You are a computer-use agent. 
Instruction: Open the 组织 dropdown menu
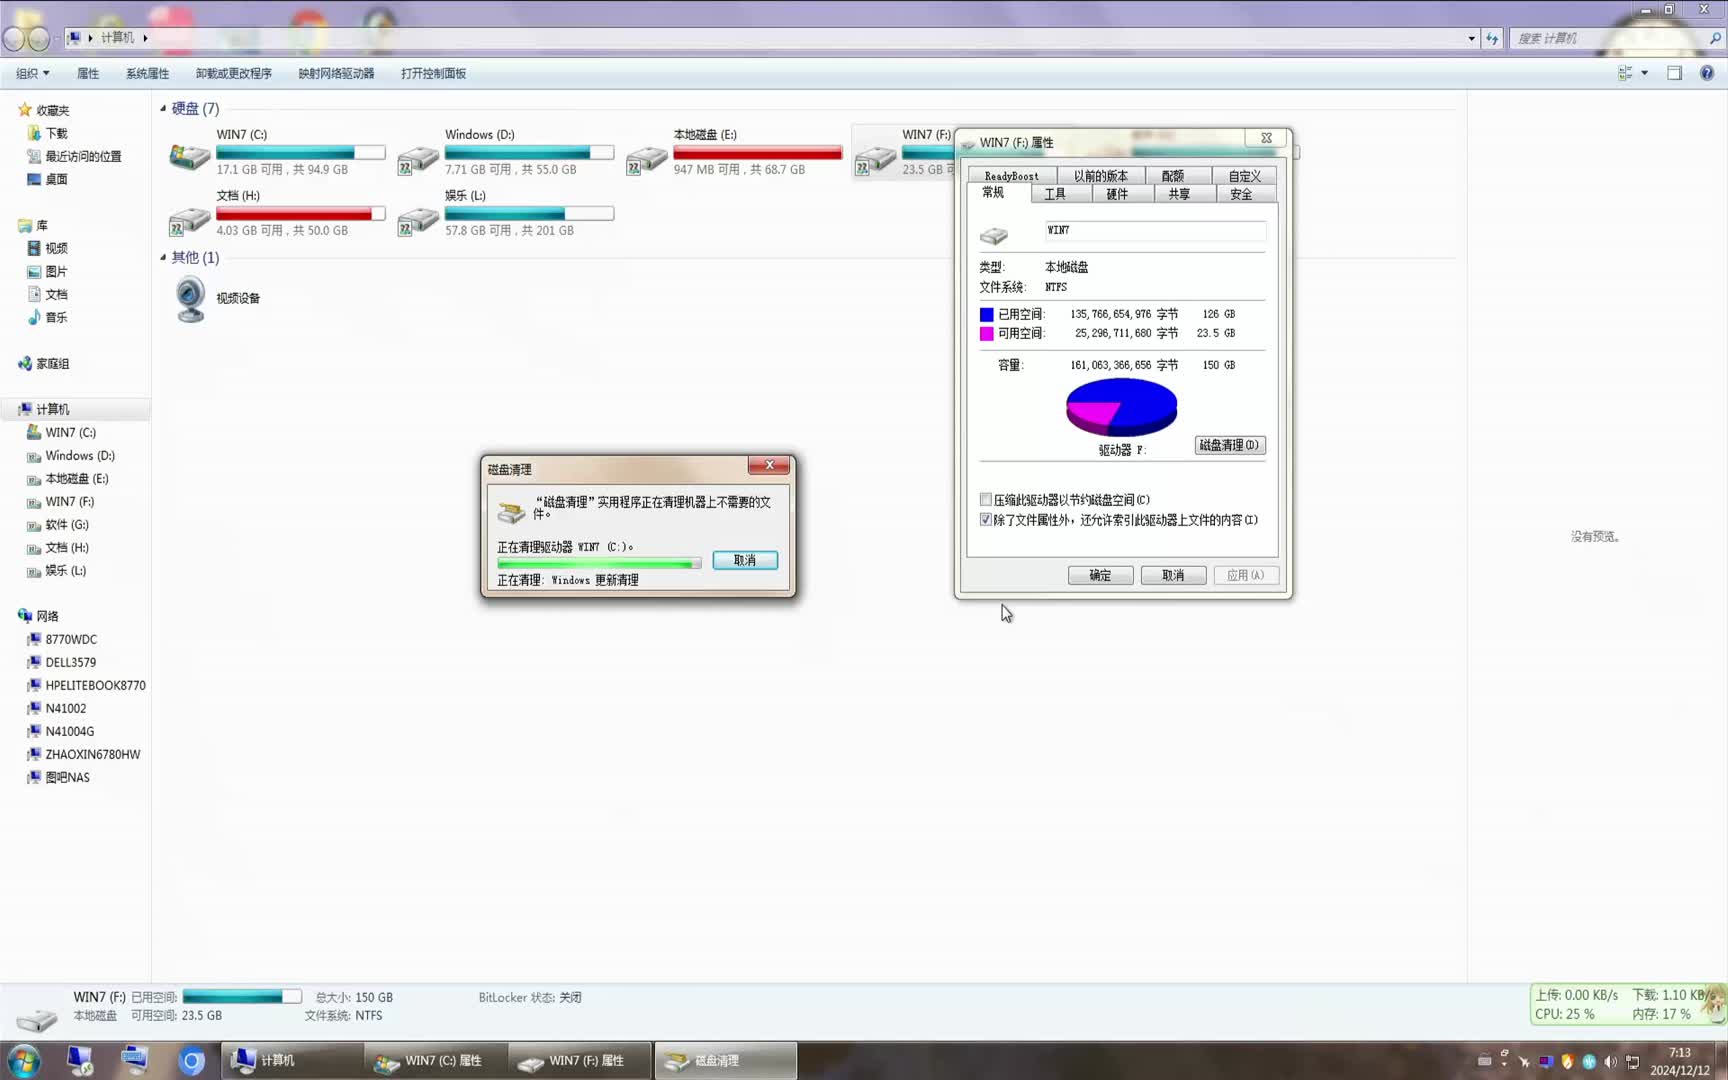point(32,73)
